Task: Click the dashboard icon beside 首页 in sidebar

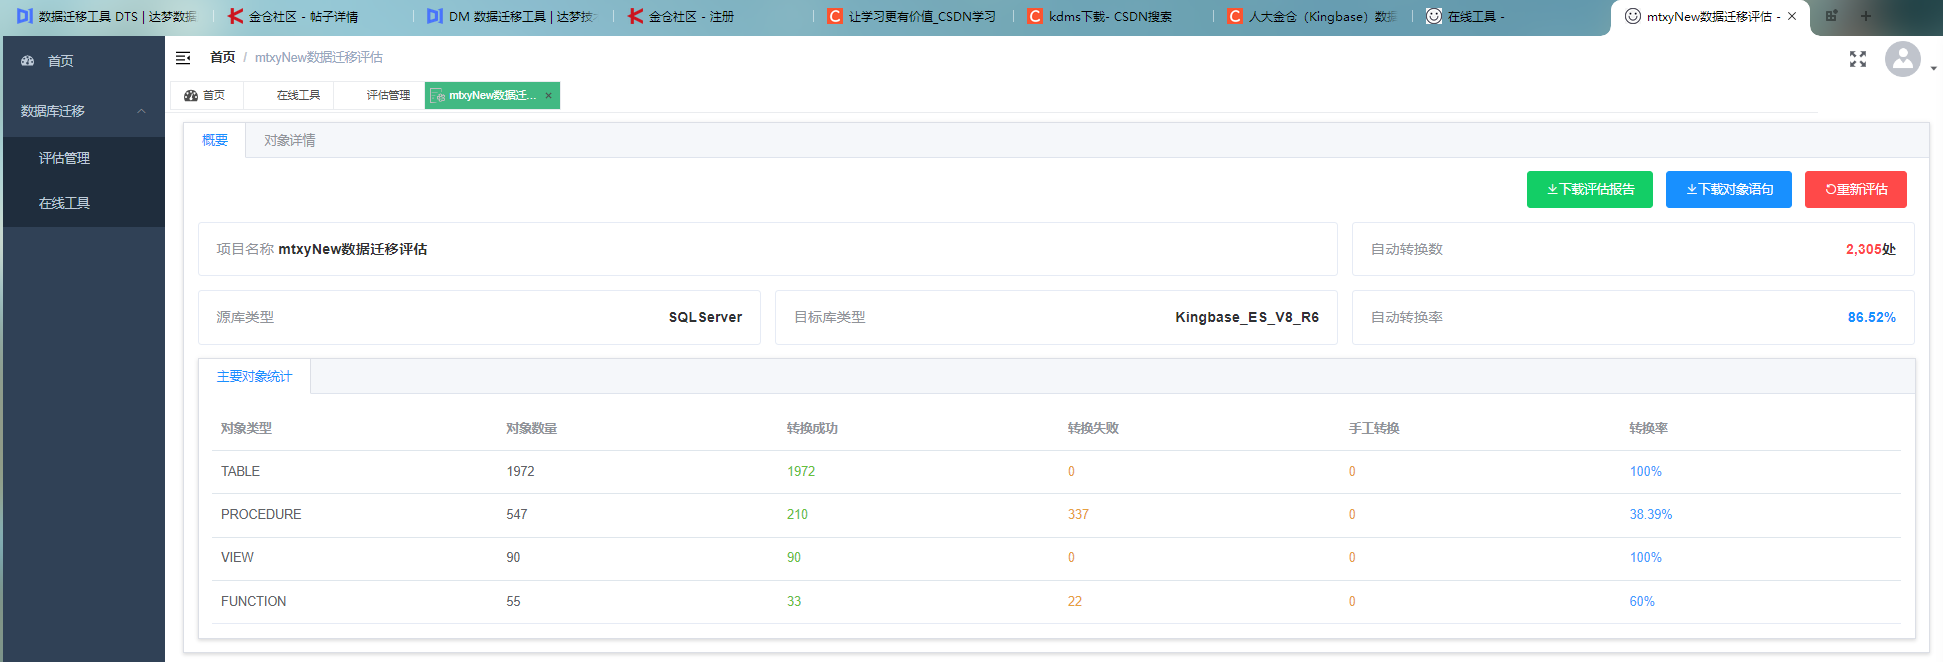Action: click(x=28, y=61)
